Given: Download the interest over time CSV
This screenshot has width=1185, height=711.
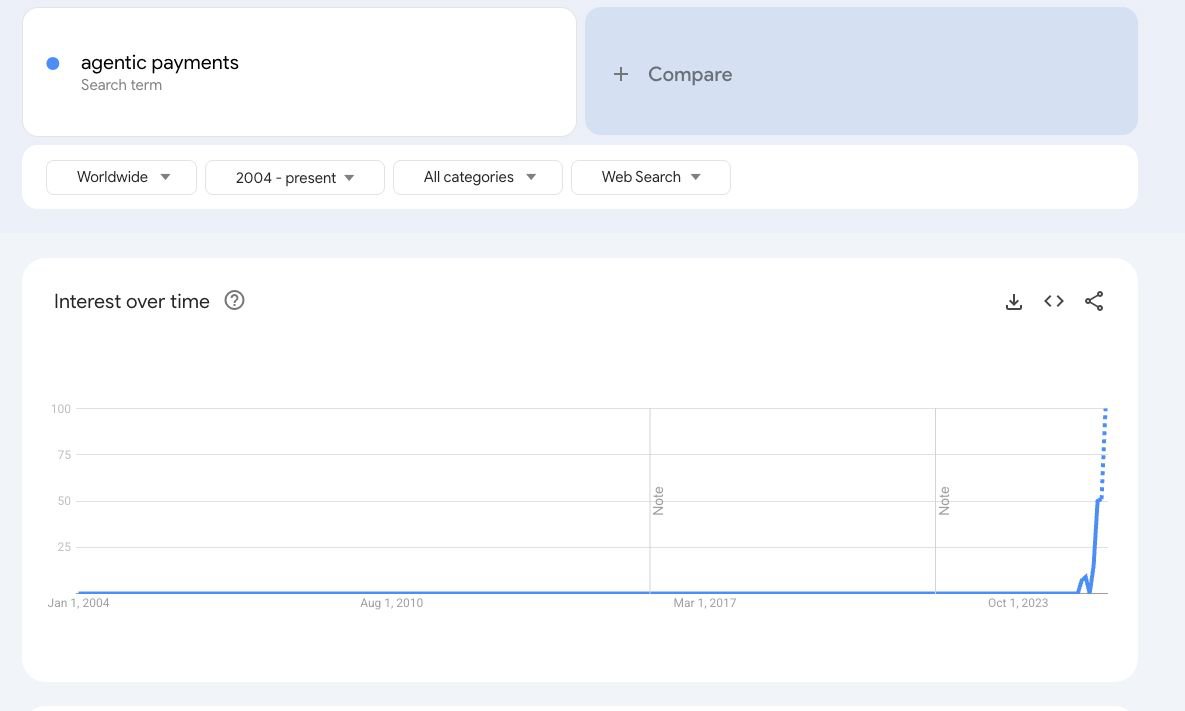Looking at the screenshot, I should coord(1013,301).
